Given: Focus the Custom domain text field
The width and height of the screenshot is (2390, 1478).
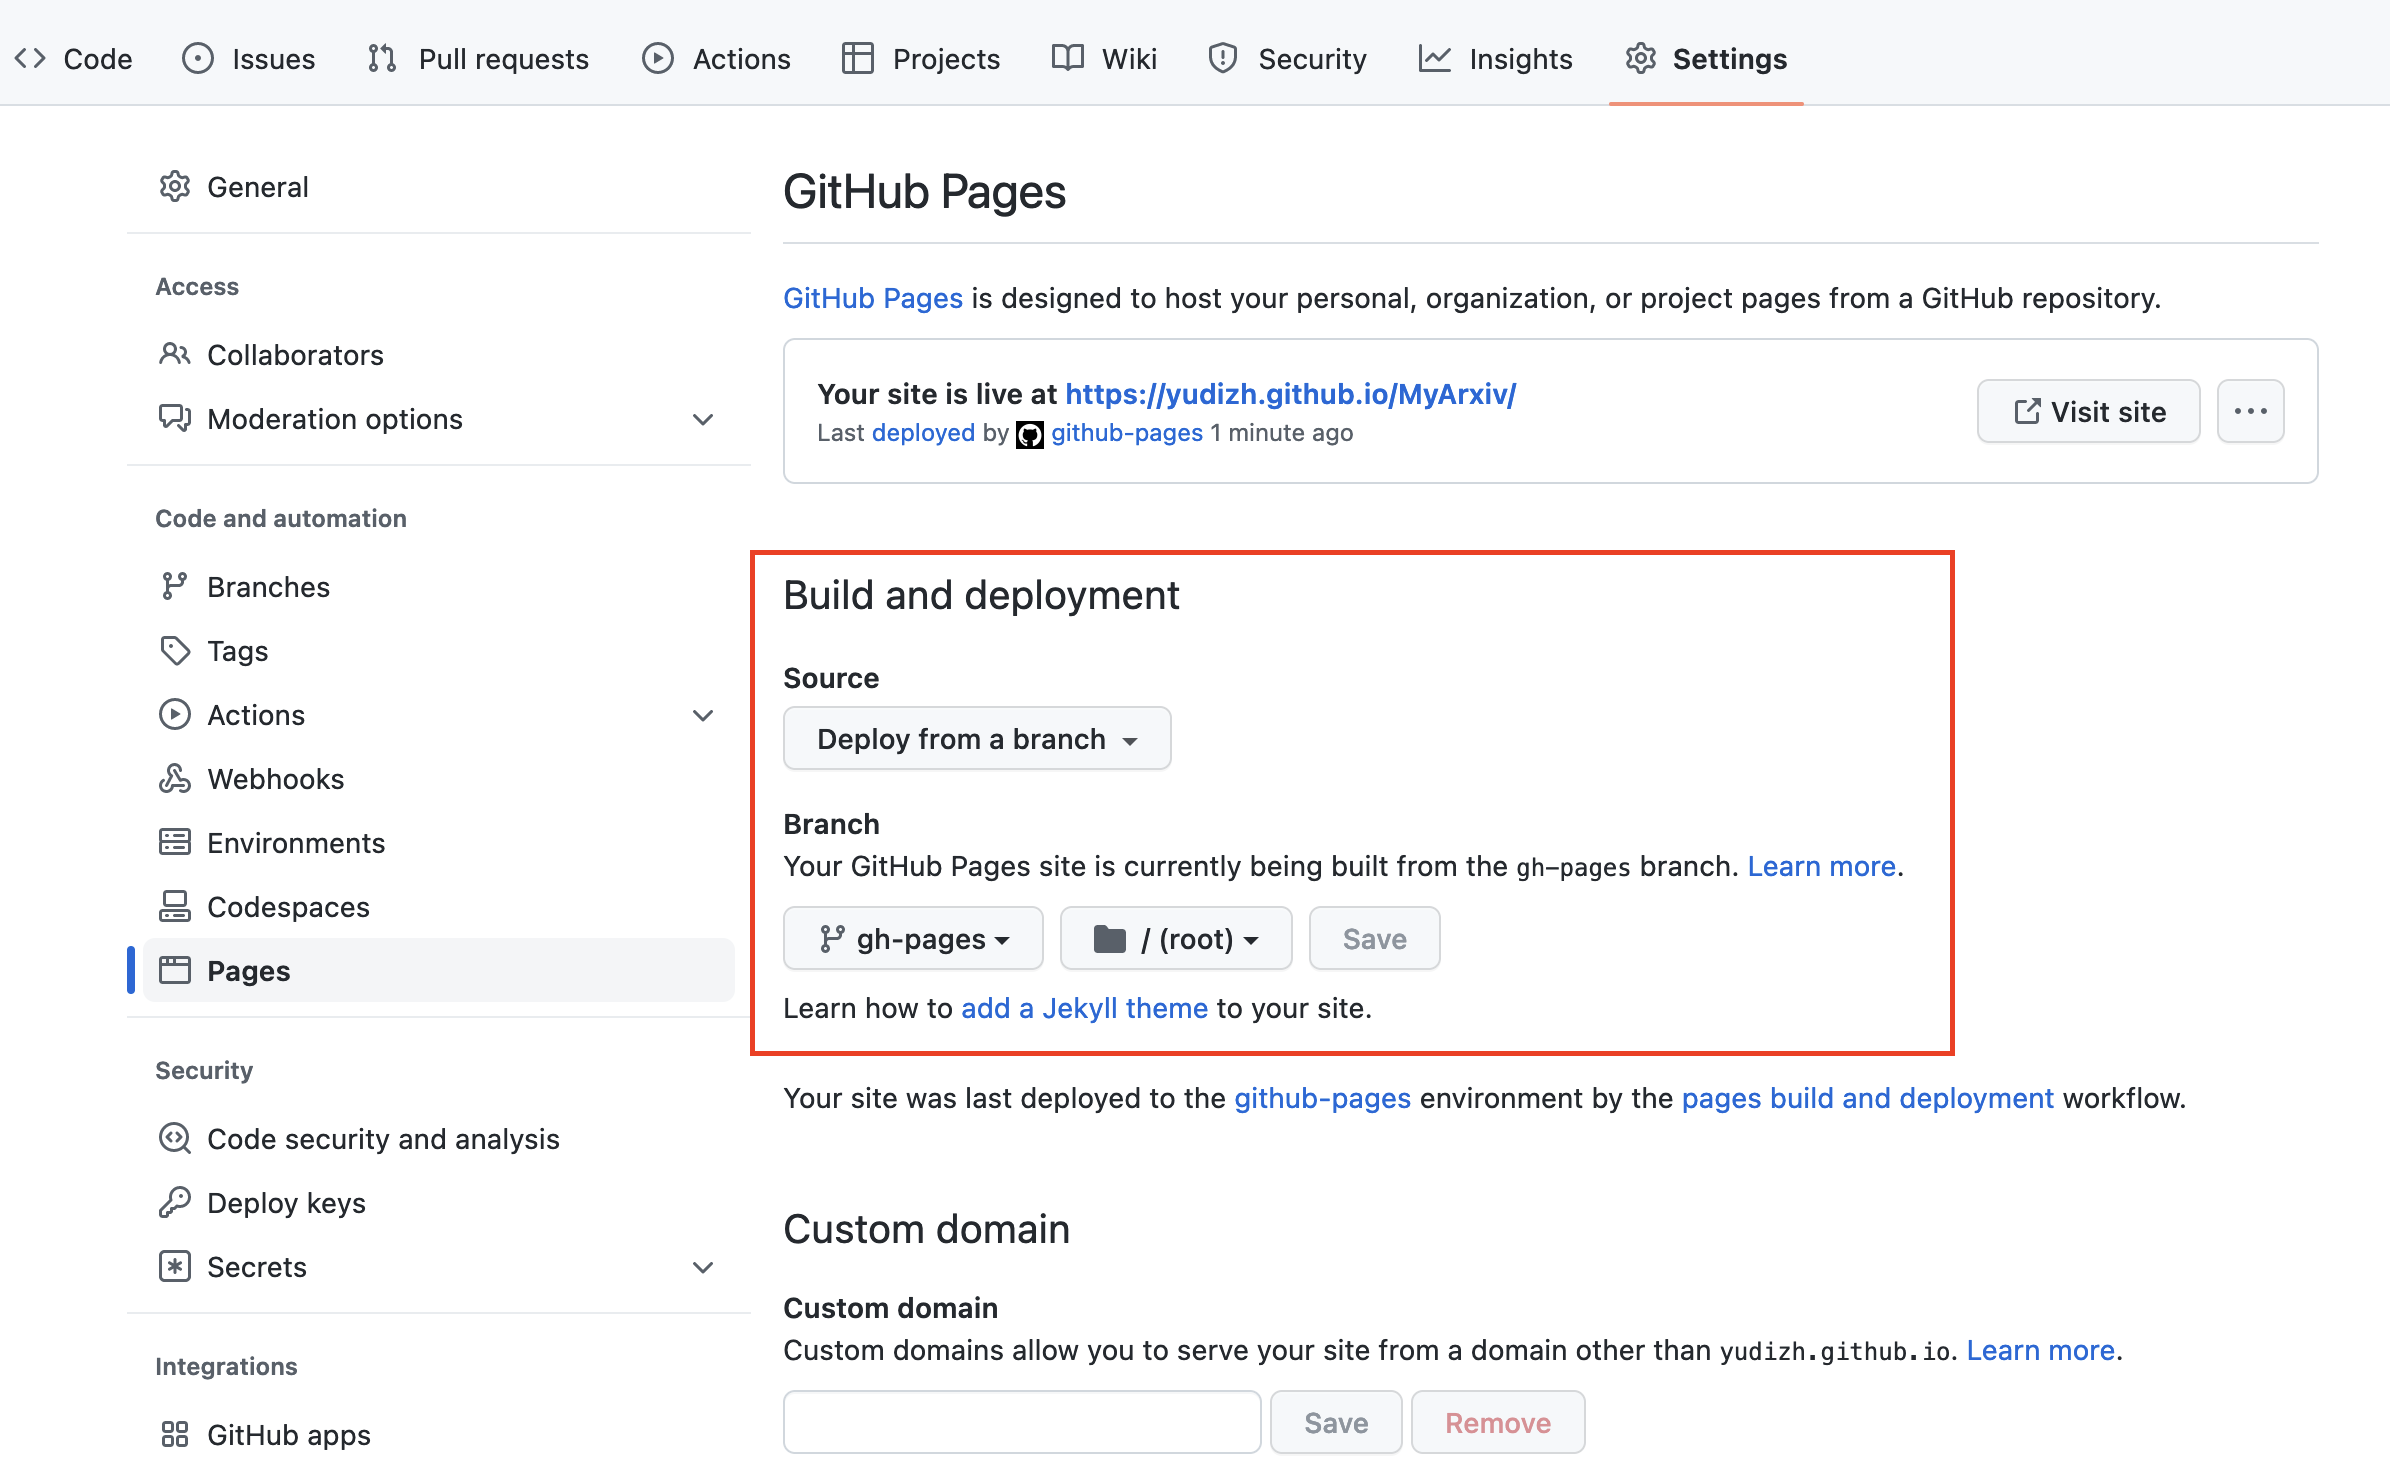Looking at the screenshot, I should tap(1021, 1421).
